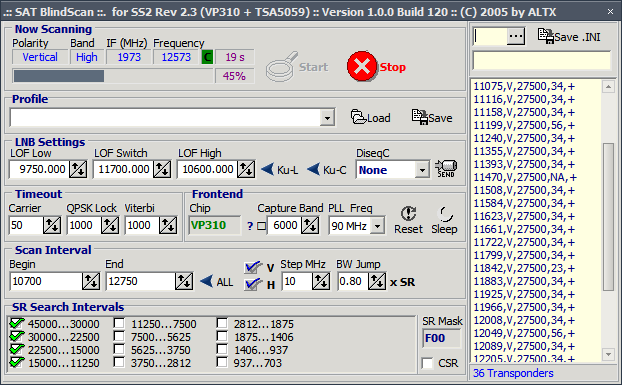Viewport: 622px width, 385px height.
Task: Click the DiseqC SEND icon
Action: click(446, 169)
